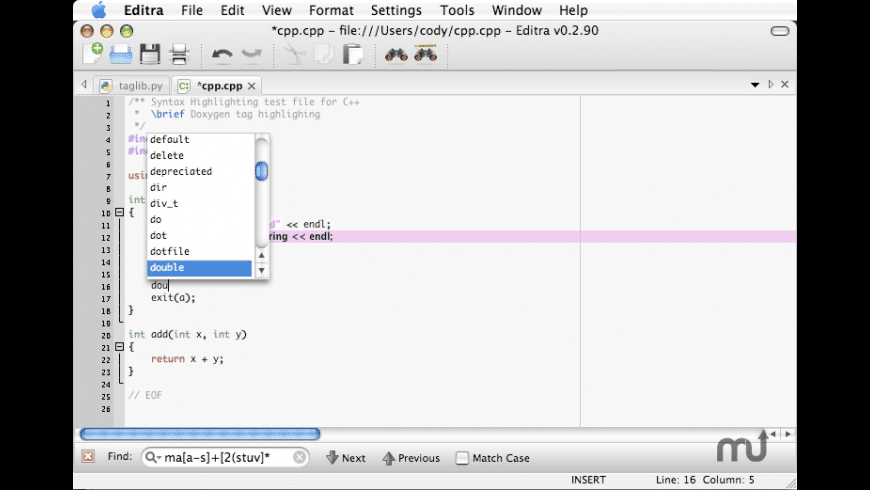Open the Format menu
The width and height of the screenshot is (870, 490).
331,10
